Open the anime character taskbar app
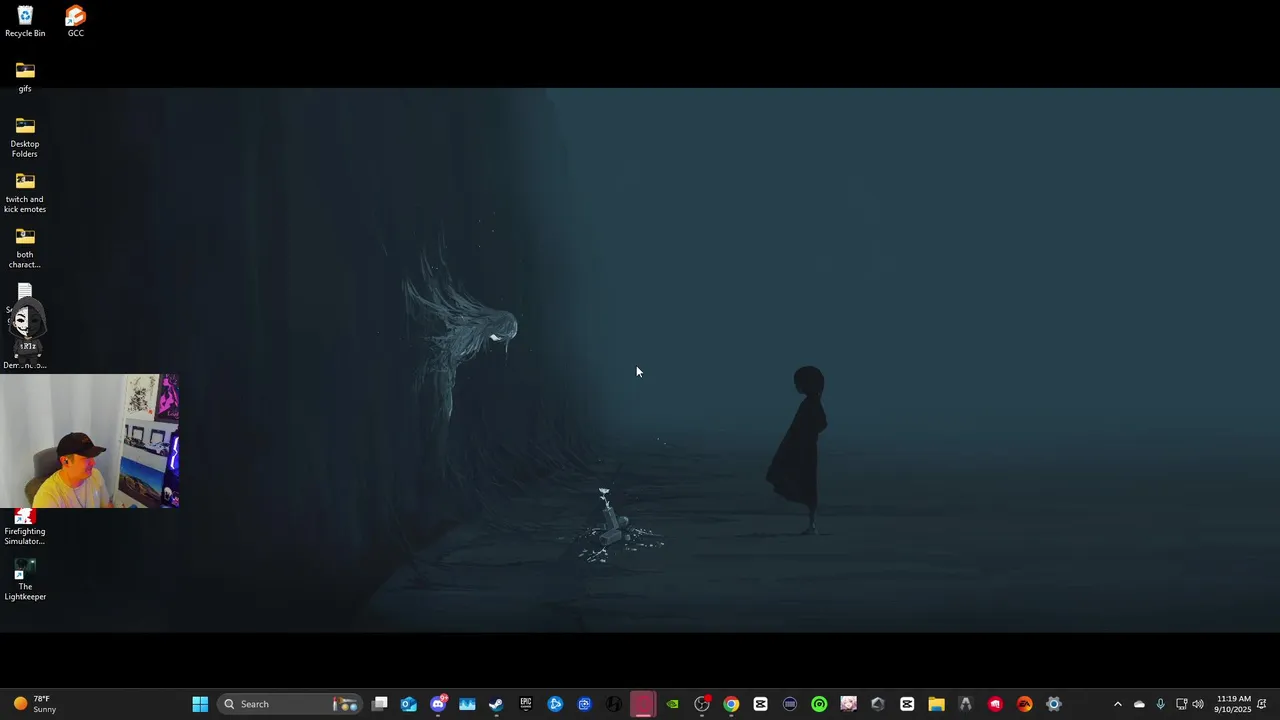The width and height of the screenshot is (1280, 720). click(x=848, y=704)
